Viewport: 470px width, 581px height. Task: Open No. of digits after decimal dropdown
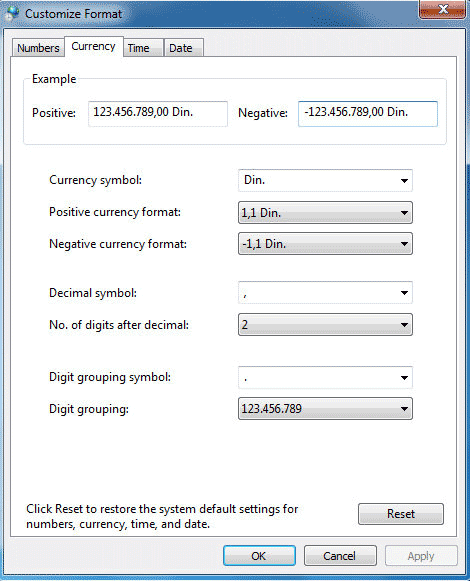point(325,325)
